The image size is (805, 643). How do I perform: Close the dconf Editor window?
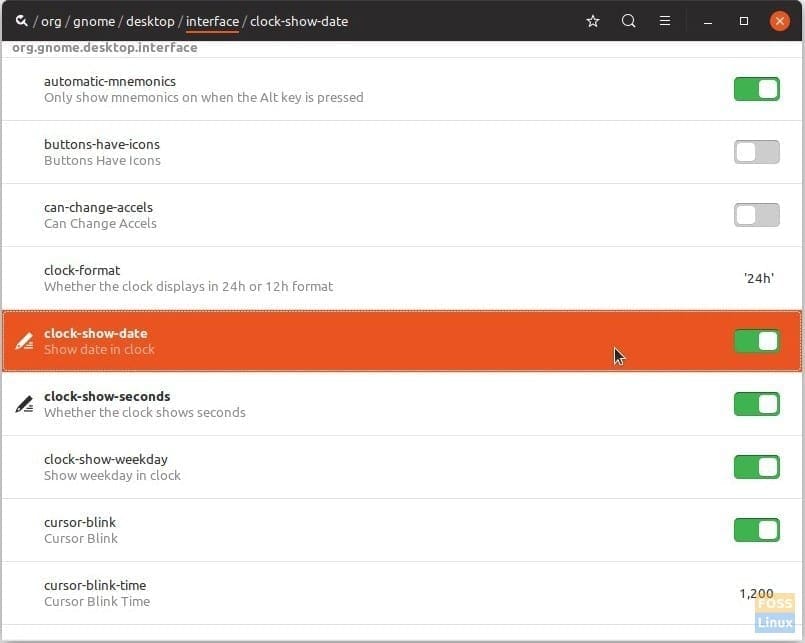coord(779,21)
